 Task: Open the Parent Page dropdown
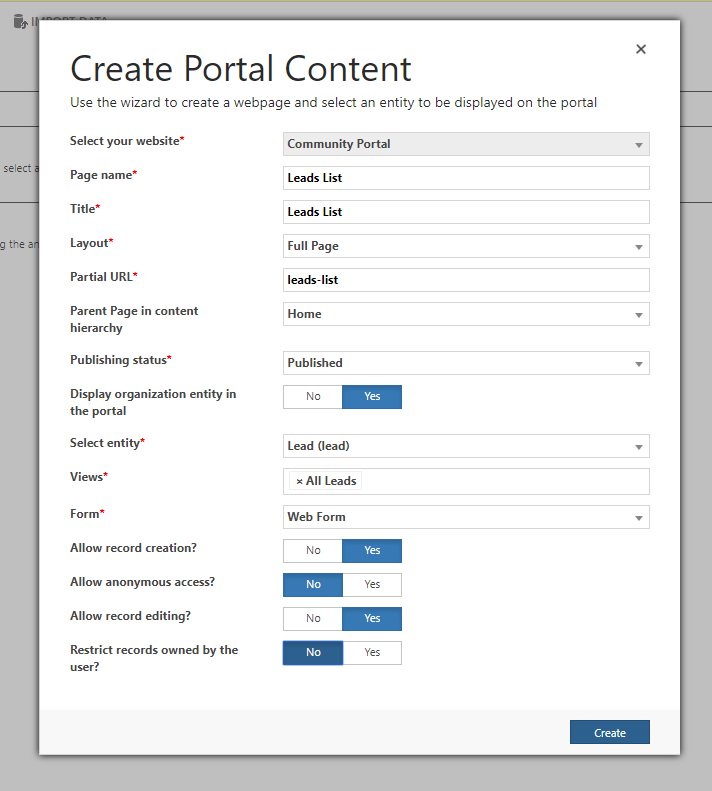[x=466, y=314]
